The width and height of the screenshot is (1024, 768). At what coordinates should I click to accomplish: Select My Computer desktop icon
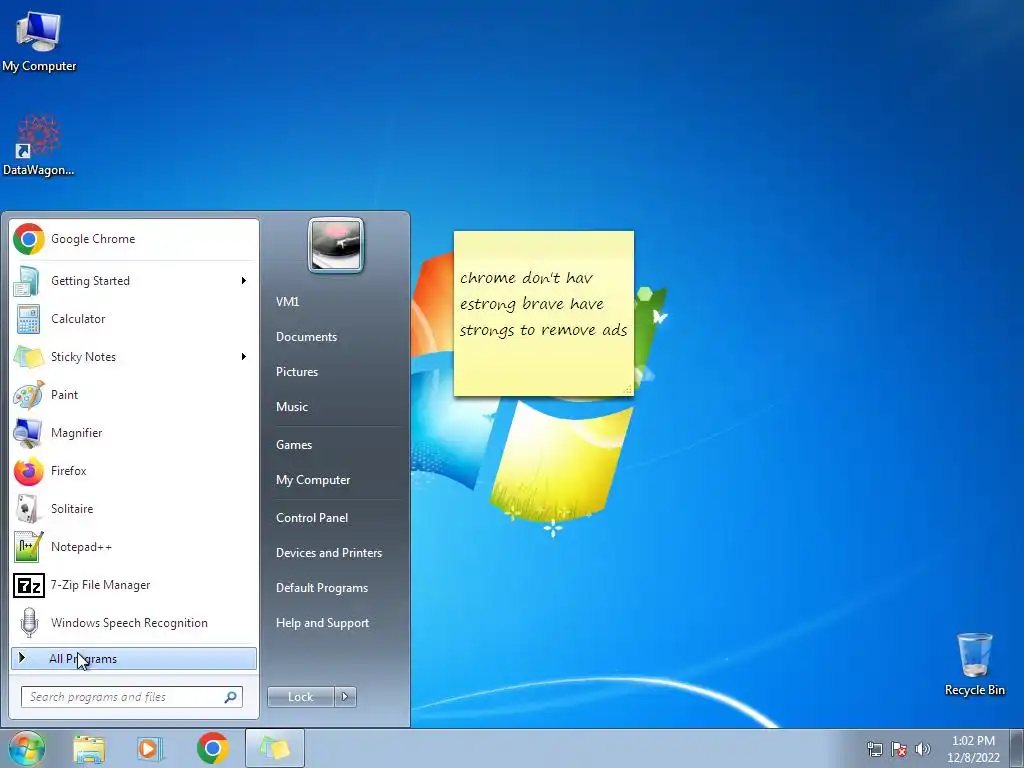coord(39,42)
